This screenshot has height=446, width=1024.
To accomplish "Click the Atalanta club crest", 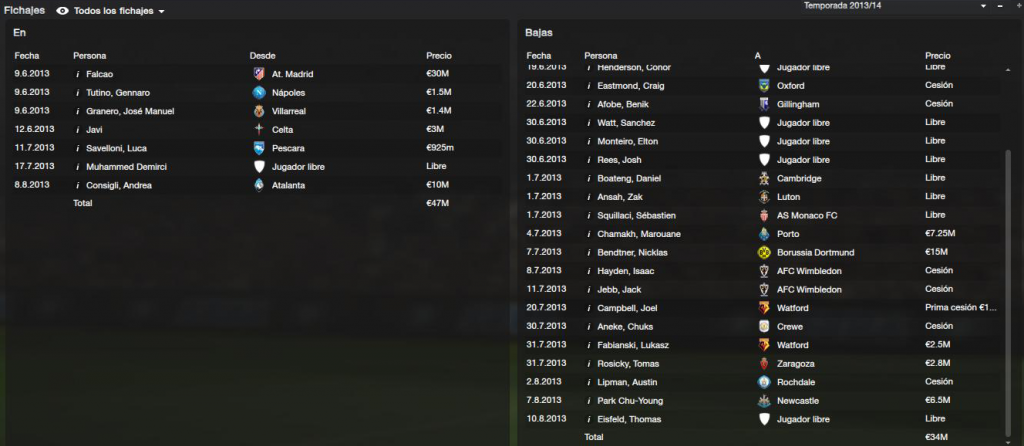I will 259,185.
